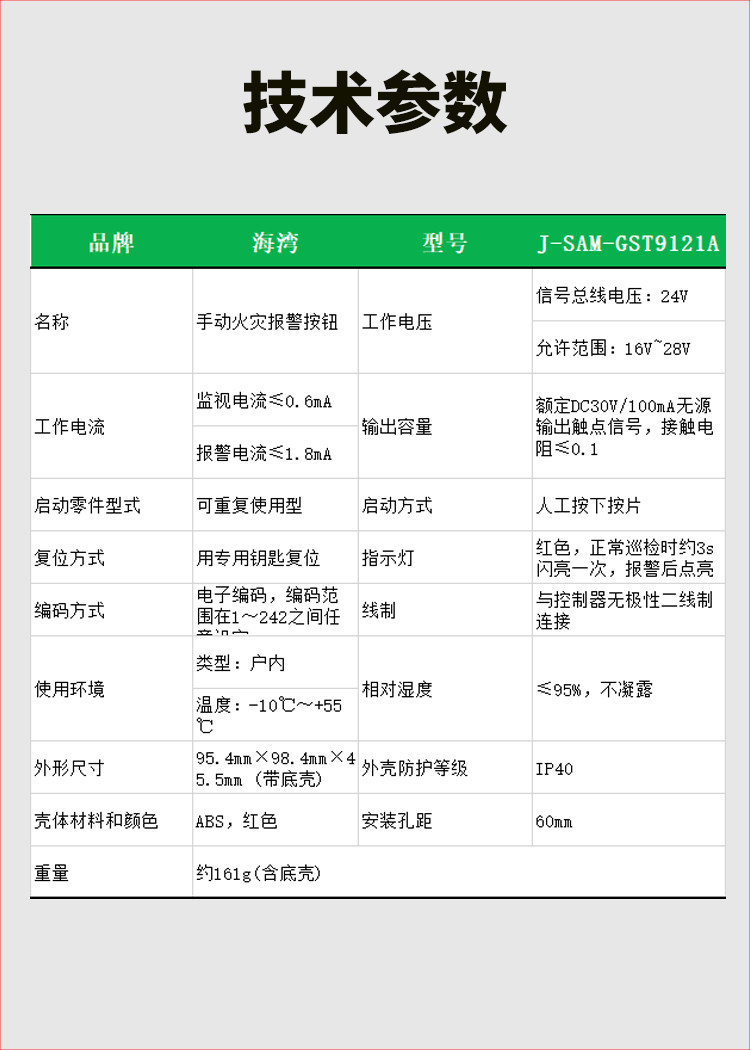750x1050 pixels.
Task: Select the 温度：-10℃～+55℃ cell
Action: pyautogui.click(x=275, y=715)
